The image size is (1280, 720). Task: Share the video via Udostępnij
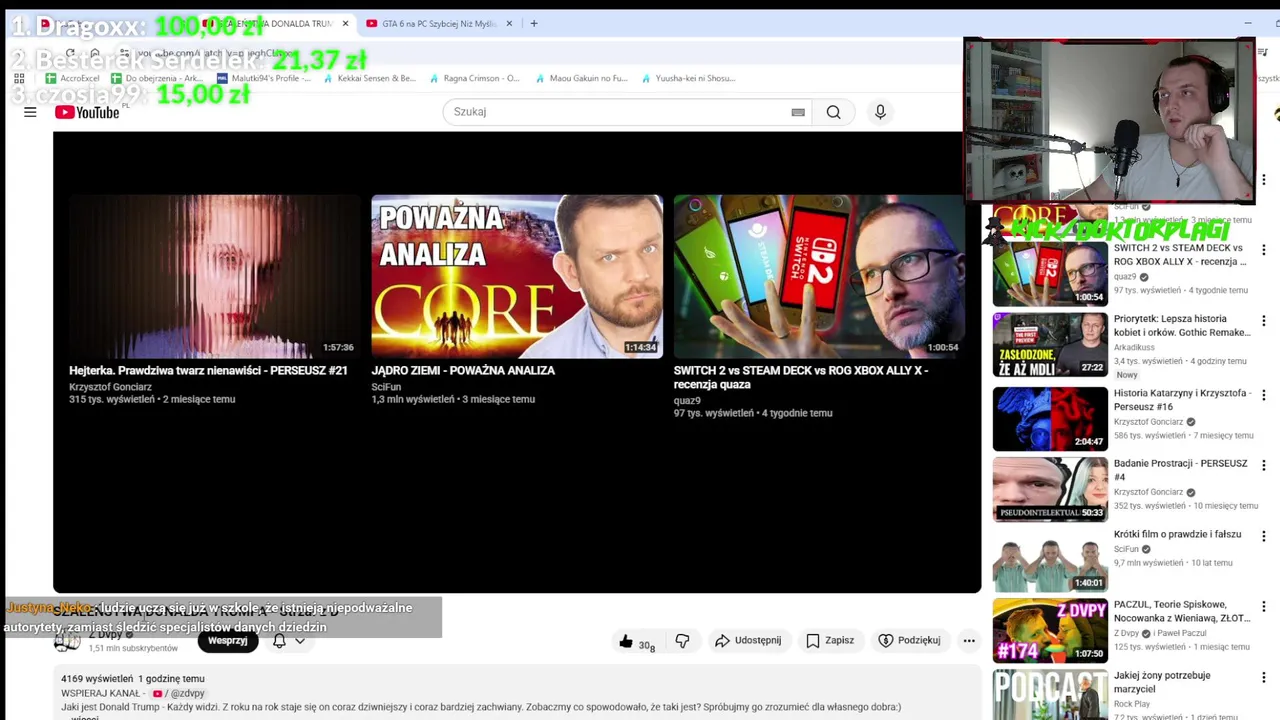pos(748,640)
